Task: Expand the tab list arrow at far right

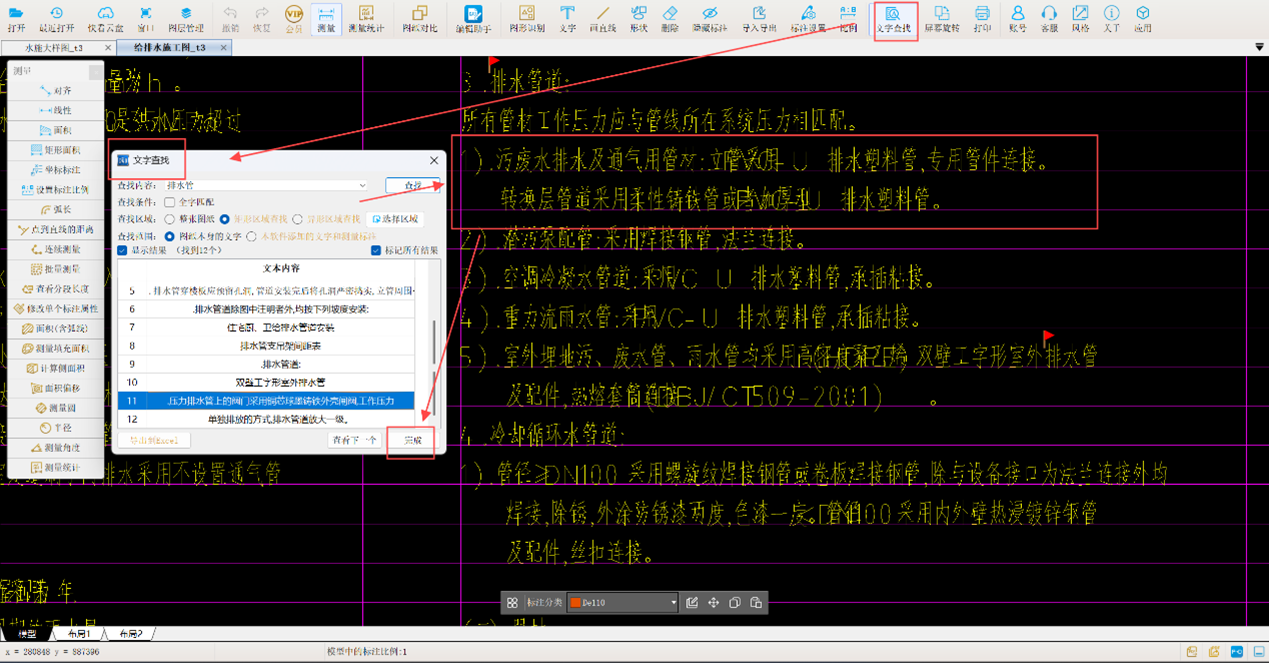Action: point(1259,48)
